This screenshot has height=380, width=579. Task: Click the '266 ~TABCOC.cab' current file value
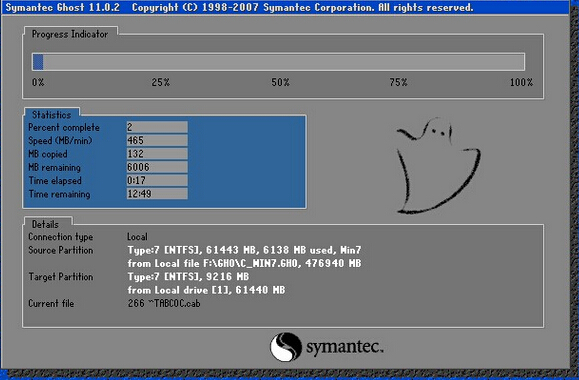point(164,303)
